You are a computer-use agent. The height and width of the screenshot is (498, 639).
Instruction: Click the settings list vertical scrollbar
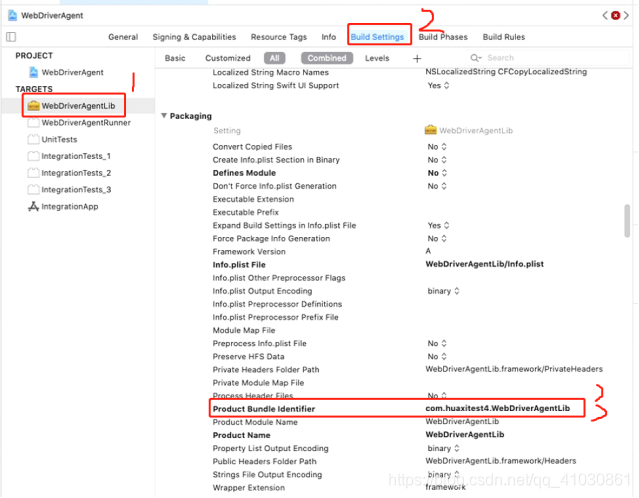pos(627,220)
